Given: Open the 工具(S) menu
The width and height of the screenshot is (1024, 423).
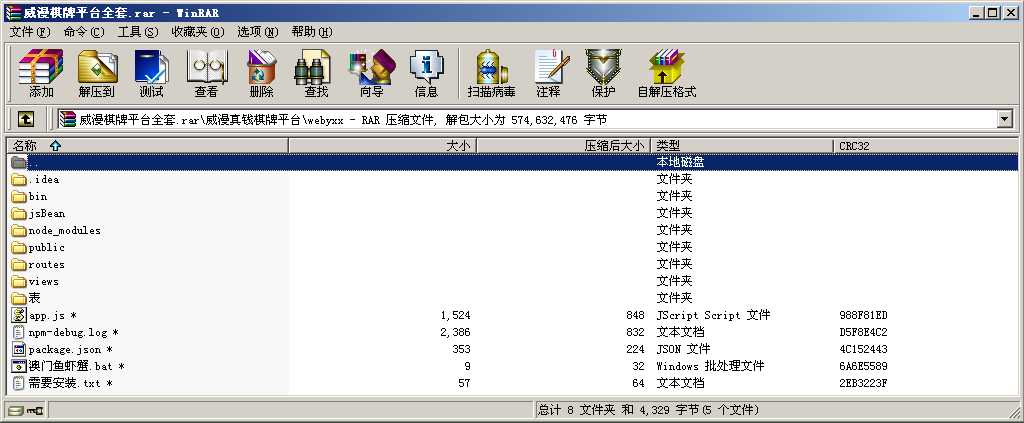Looking at the screenshot, I should 138,32.
